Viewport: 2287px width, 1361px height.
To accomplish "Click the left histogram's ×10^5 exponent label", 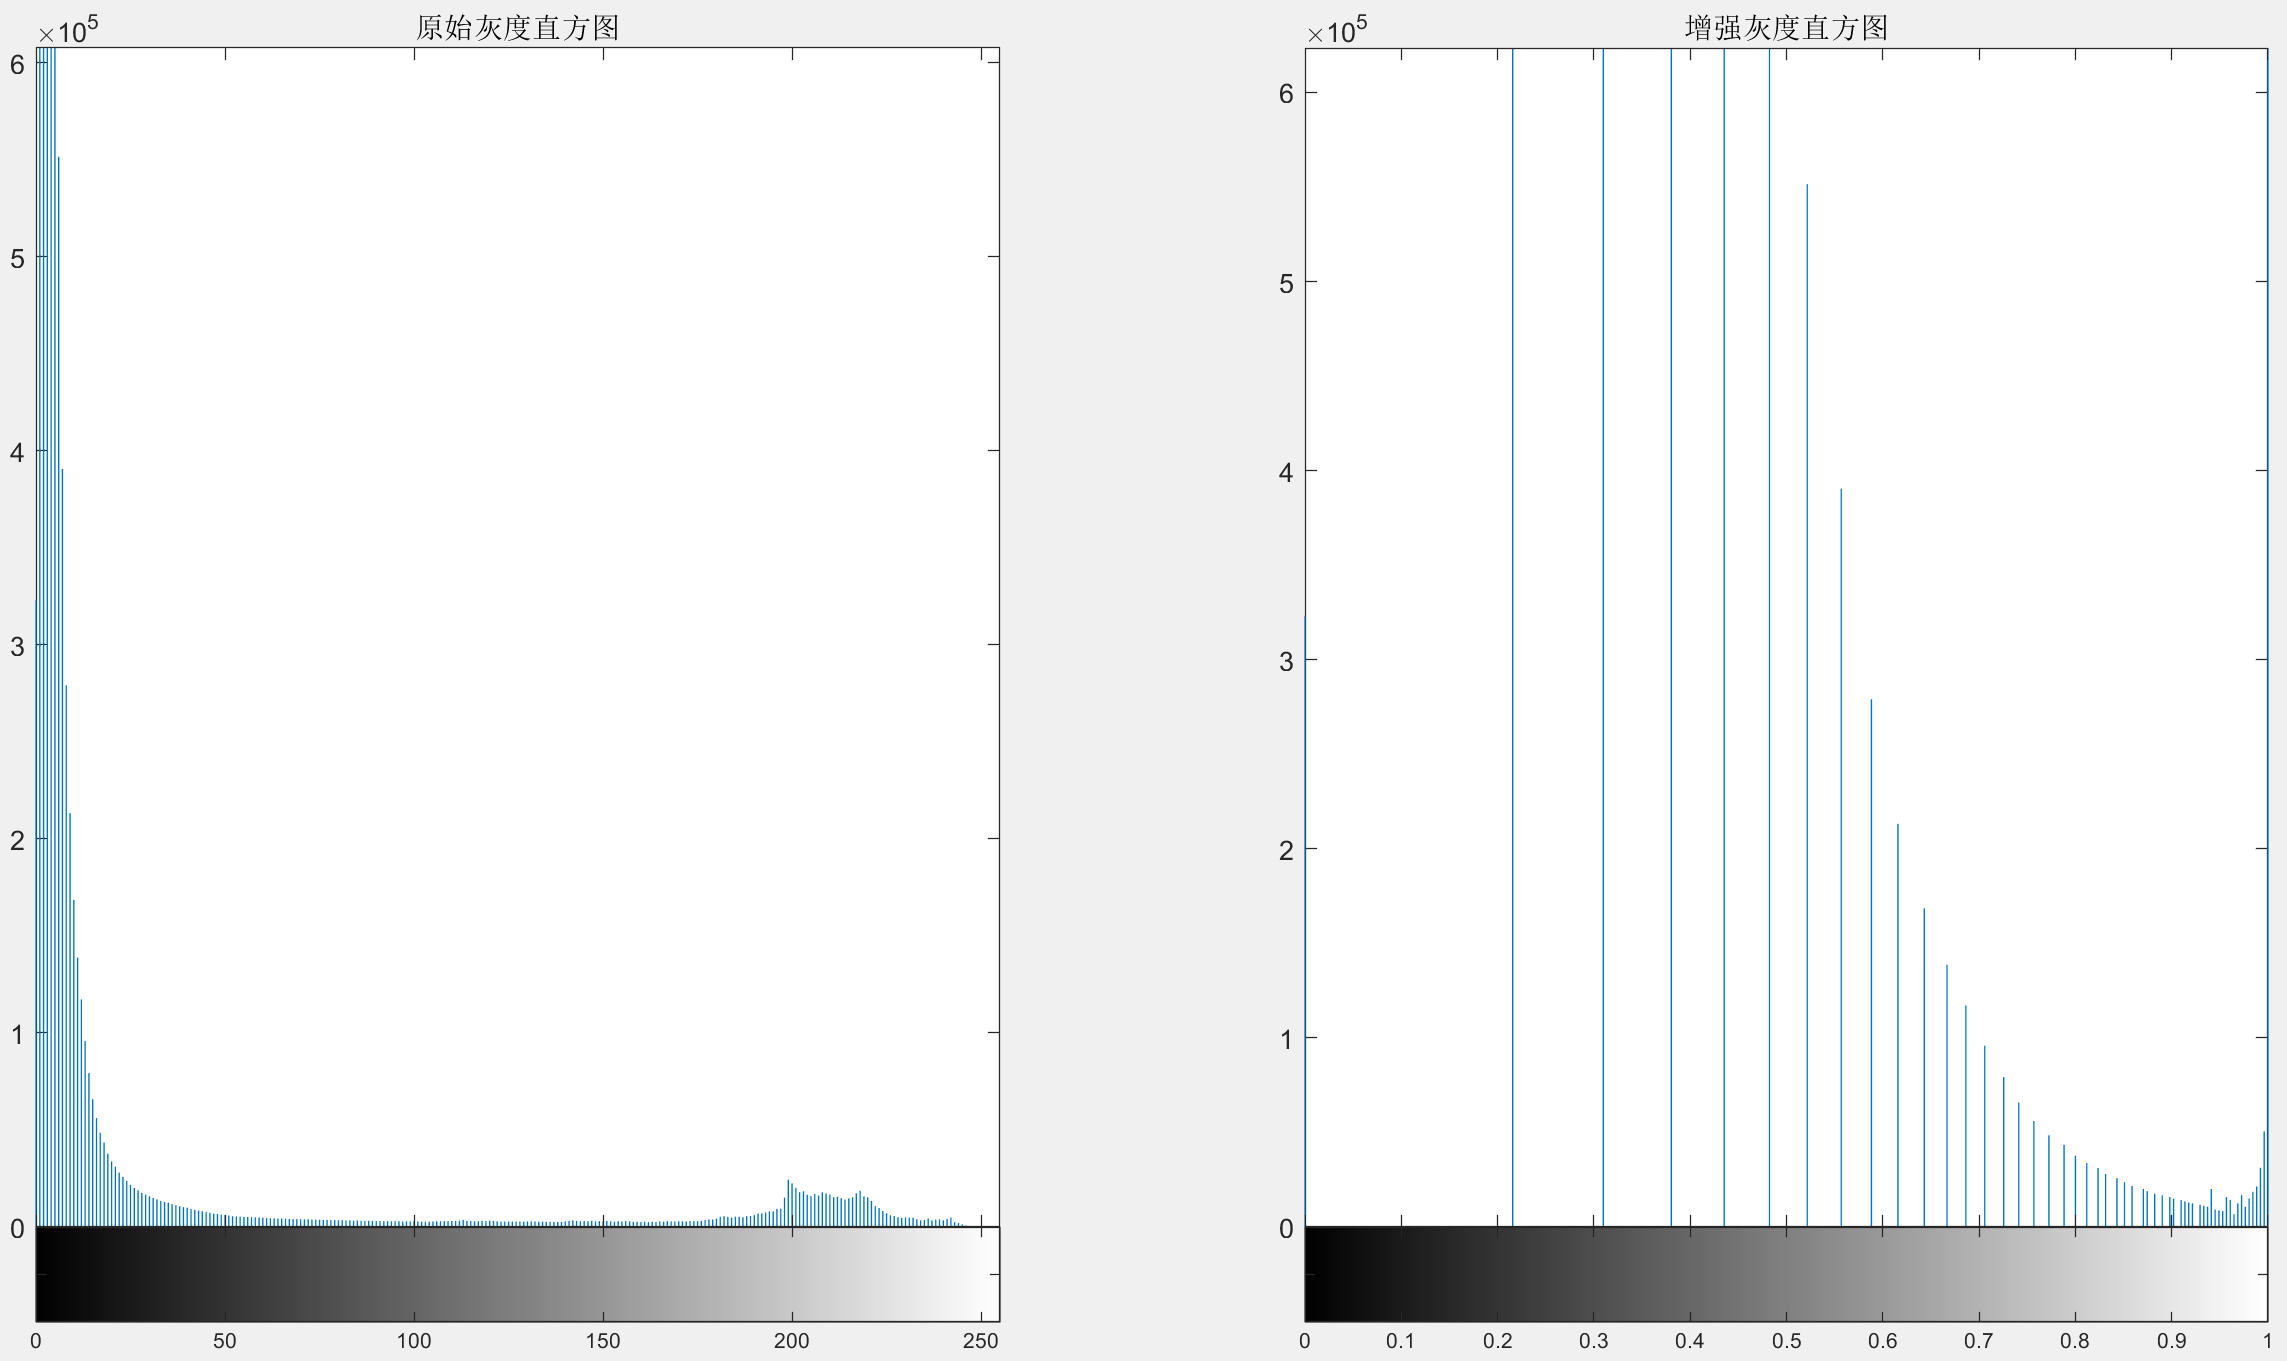I will pos(68,31).
